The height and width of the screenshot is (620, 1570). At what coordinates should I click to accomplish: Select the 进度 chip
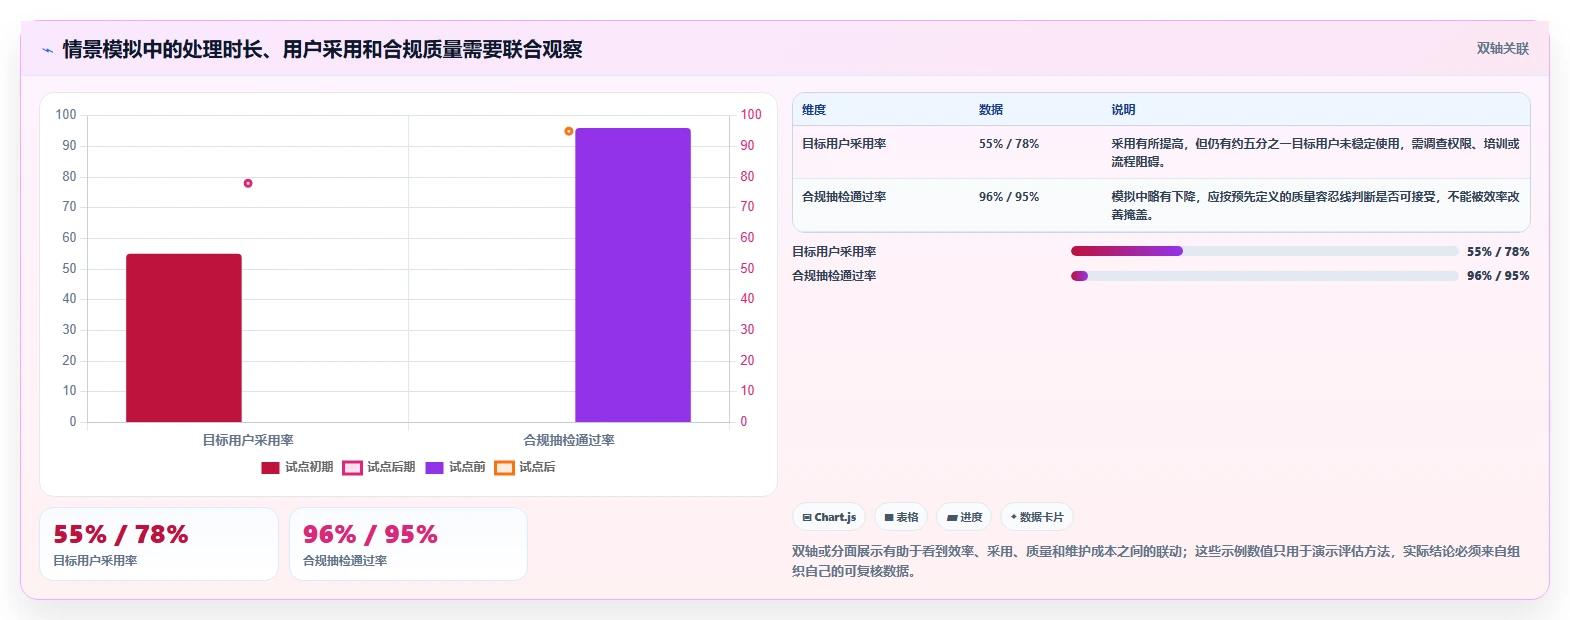[964, 517]
